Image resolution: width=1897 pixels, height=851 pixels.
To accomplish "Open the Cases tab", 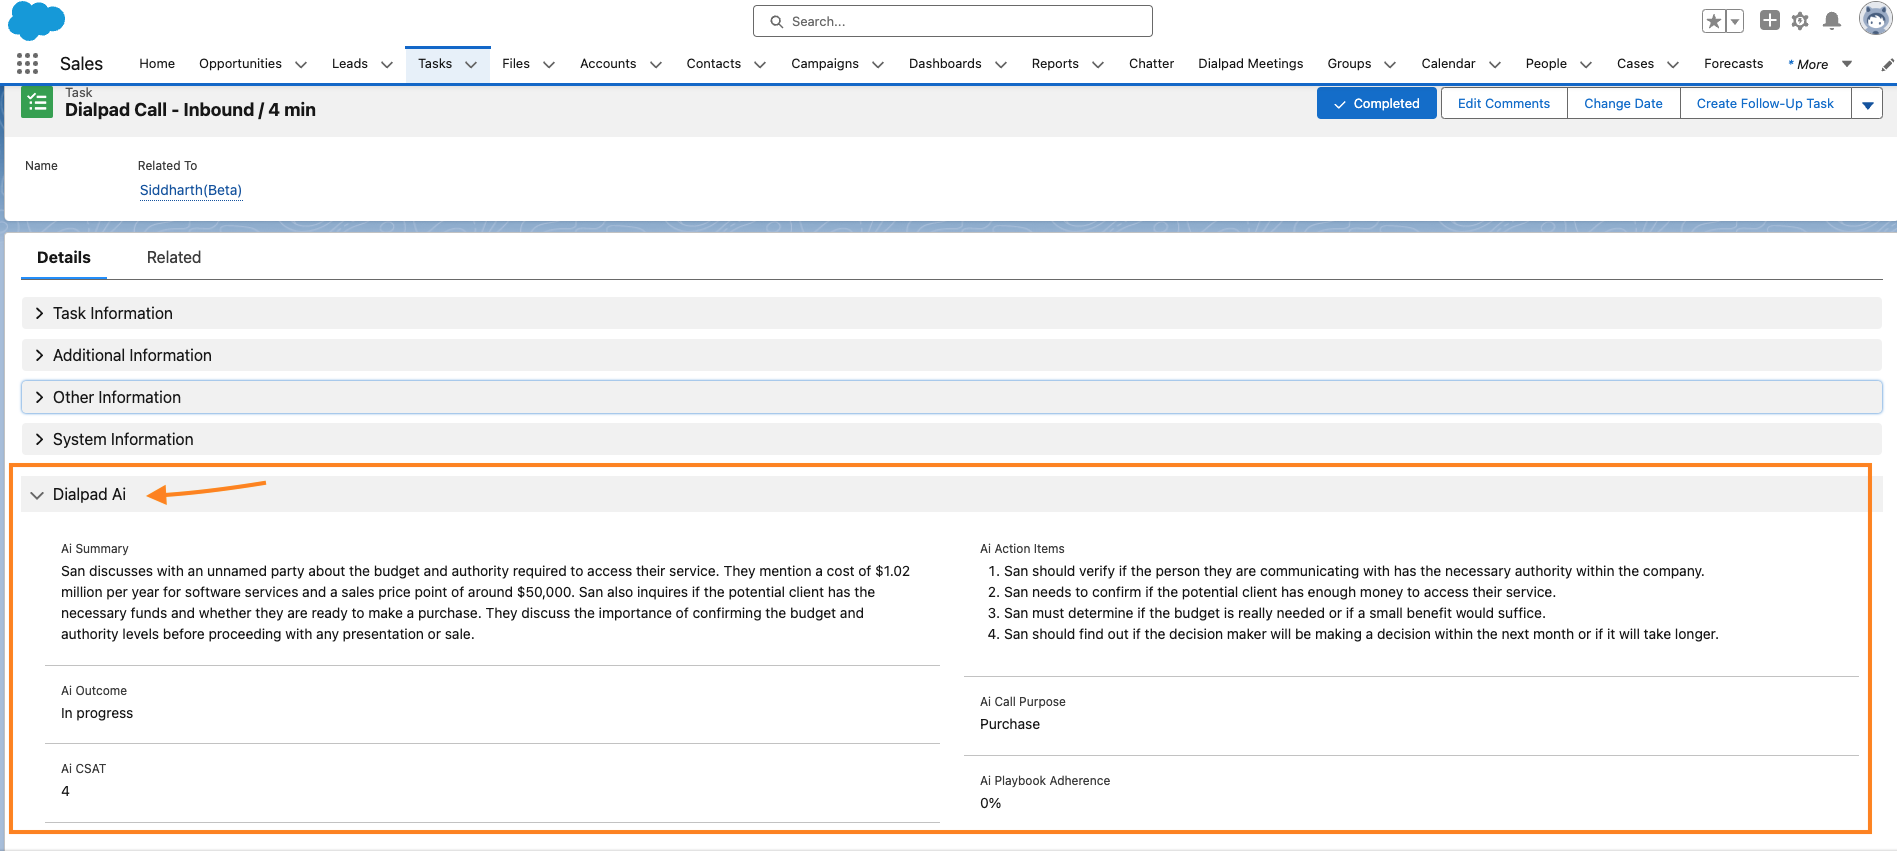I will [x=1635, y=64].
